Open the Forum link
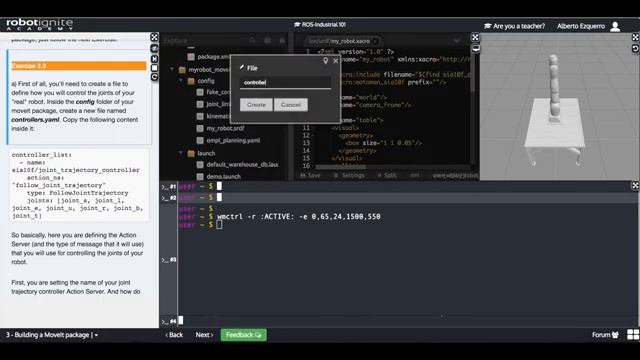Image resolution: width=640 pixels, height=360 pixels. click(x=605, y=335)
